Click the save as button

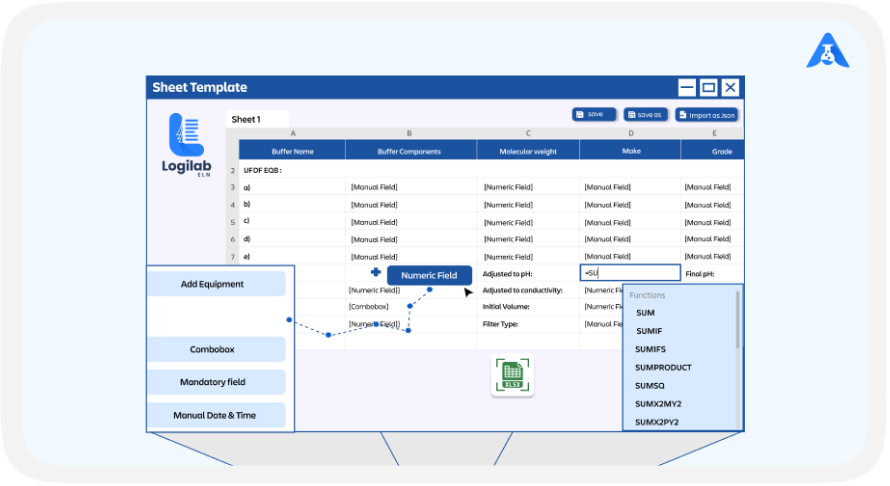point(645,115)
